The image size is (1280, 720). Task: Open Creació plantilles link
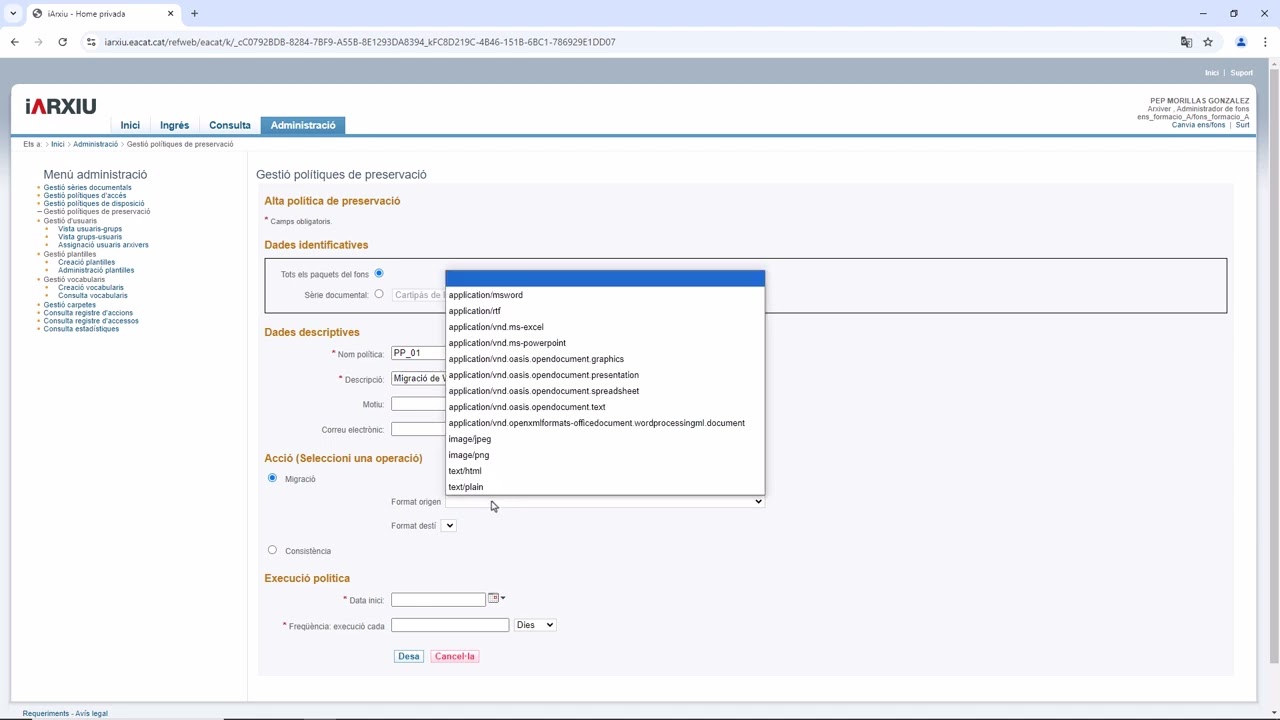click(x=86, y=262)
